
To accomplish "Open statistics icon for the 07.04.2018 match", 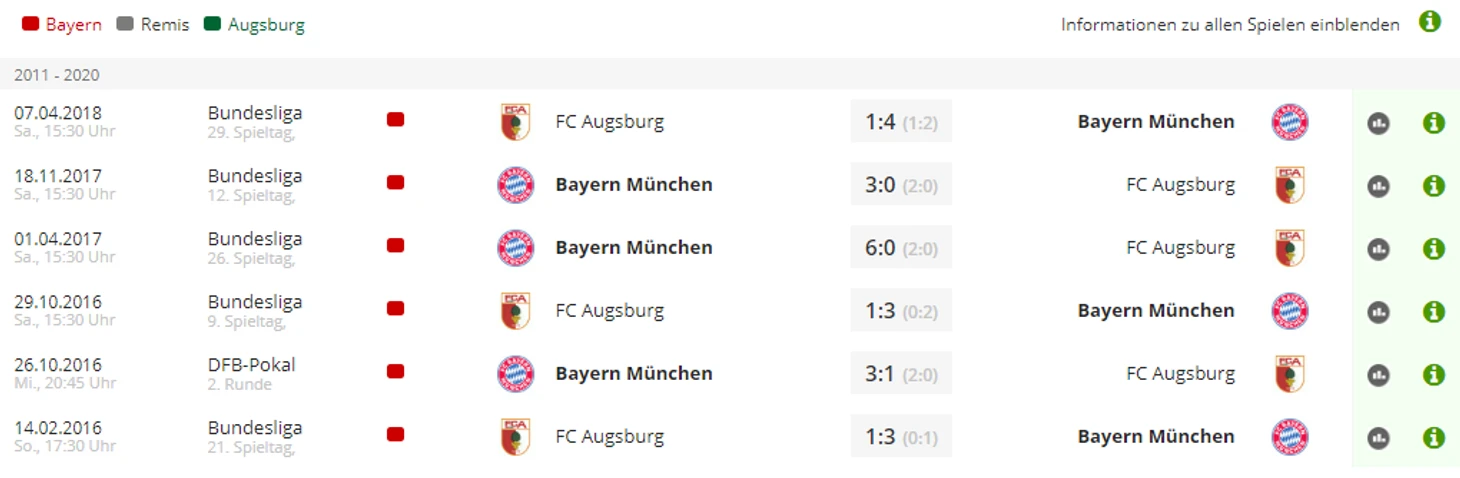I will click(1378, 123).
